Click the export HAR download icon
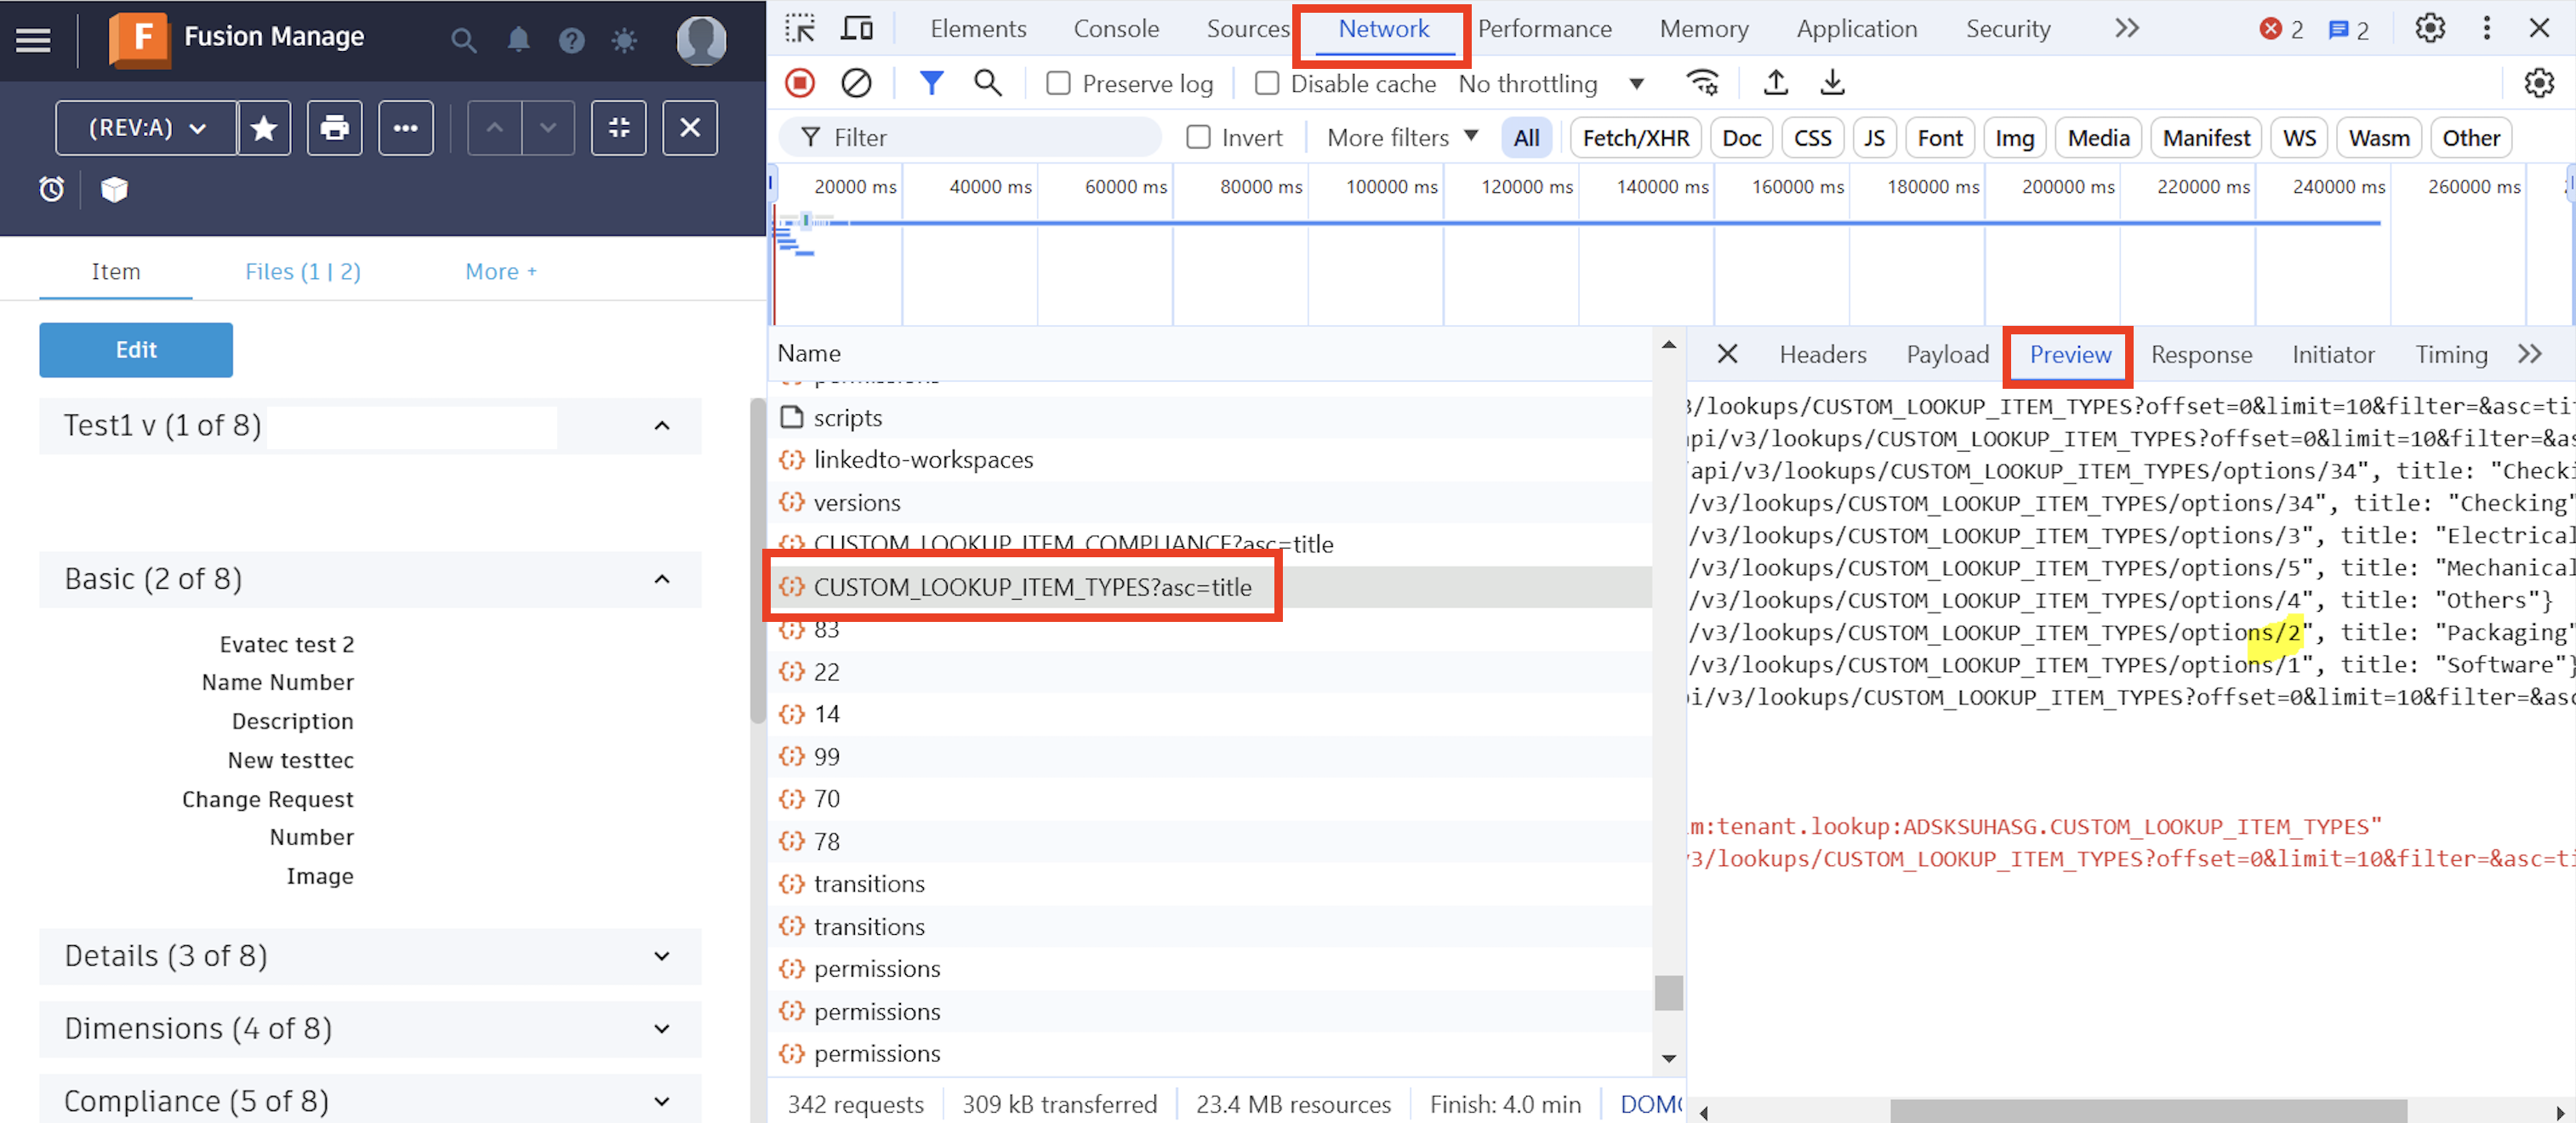This screenshot has height=1123, width=2576. [x=1832, y=83]
